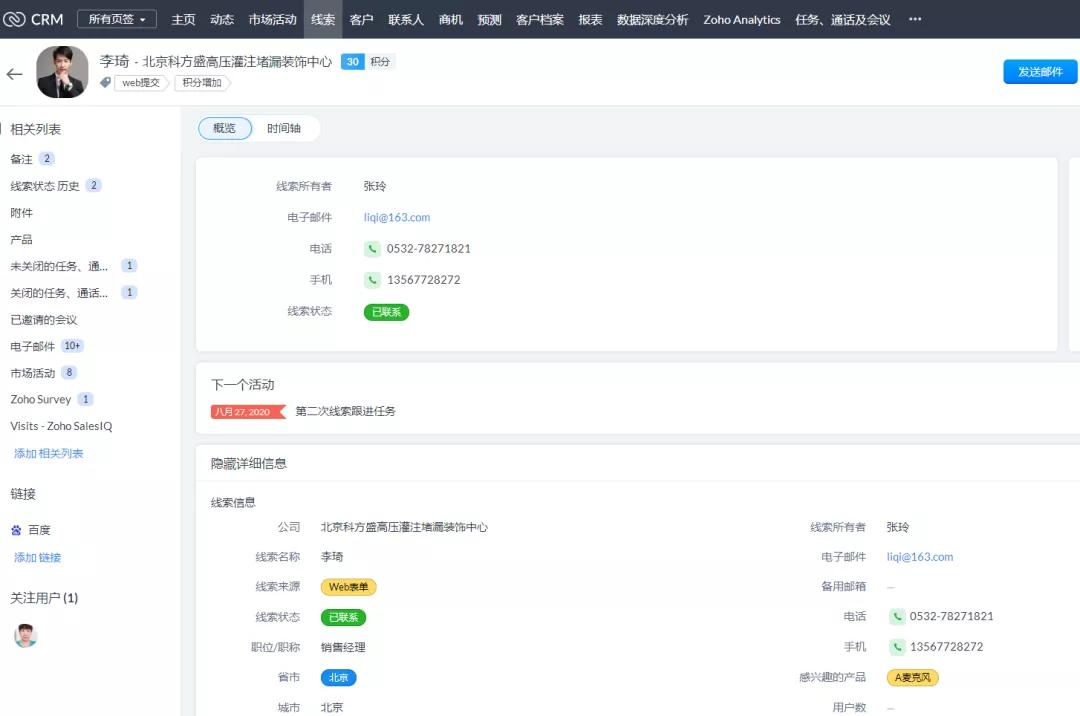Click 李琦's profile photo
The width and height of the screenshot is (1080, 716).
pyautogui.click(x=62, y=71)
